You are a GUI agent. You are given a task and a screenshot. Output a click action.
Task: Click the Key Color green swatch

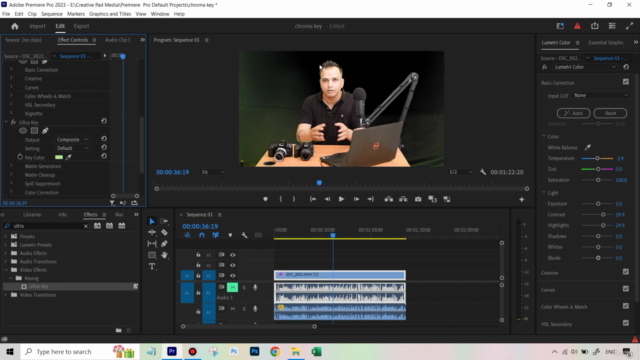click(59, 157)
